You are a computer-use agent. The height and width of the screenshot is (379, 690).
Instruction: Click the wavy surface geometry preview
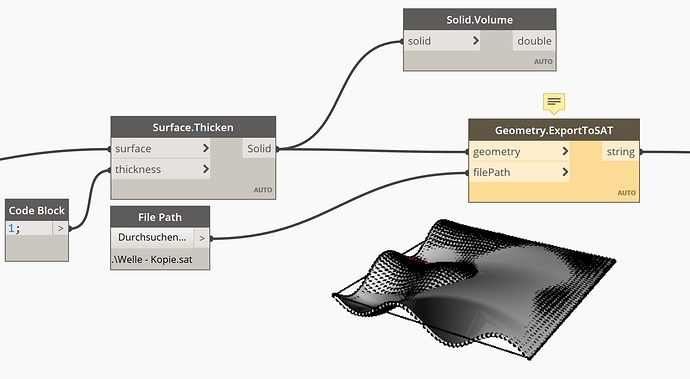[x=473, y=289]
